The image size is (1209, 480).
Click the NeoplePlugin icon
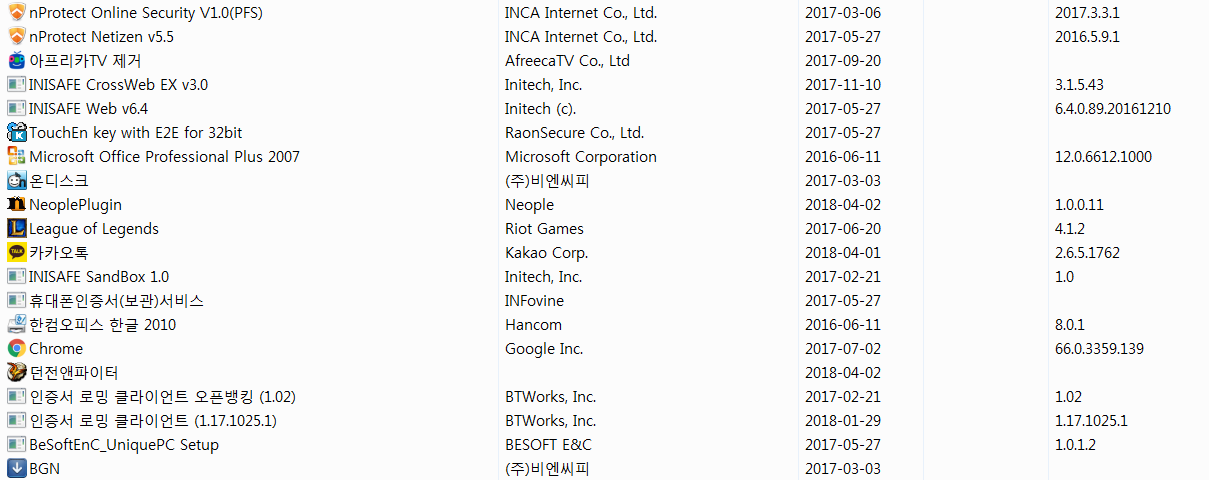click(16, 205)
